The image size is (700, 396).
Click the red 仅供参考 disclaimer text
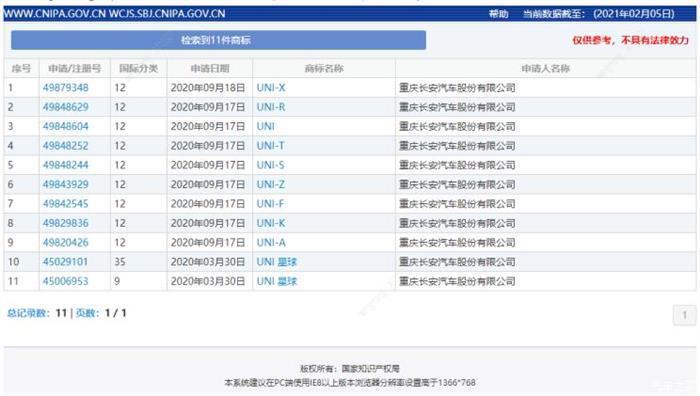coord(630,40)
